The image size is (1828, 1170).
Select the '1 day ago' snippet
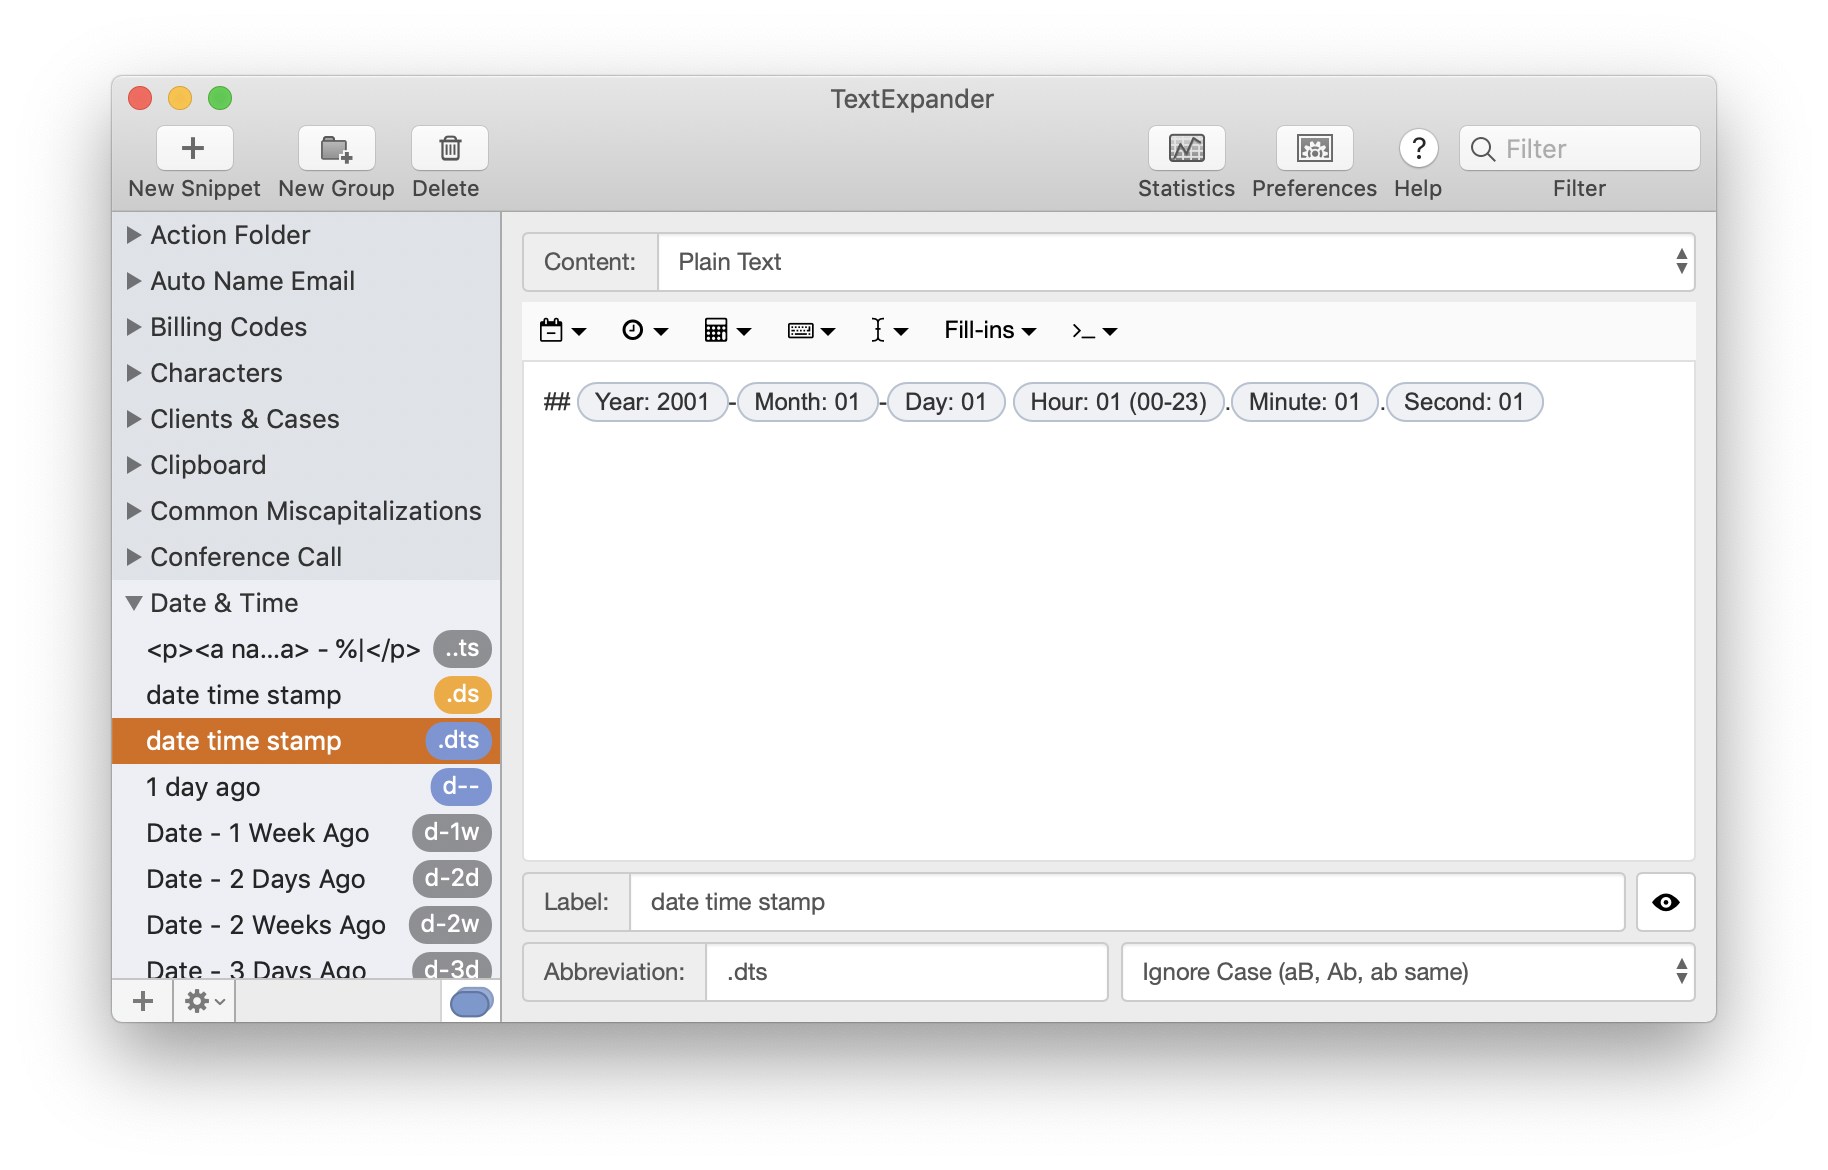pos(306,787)
